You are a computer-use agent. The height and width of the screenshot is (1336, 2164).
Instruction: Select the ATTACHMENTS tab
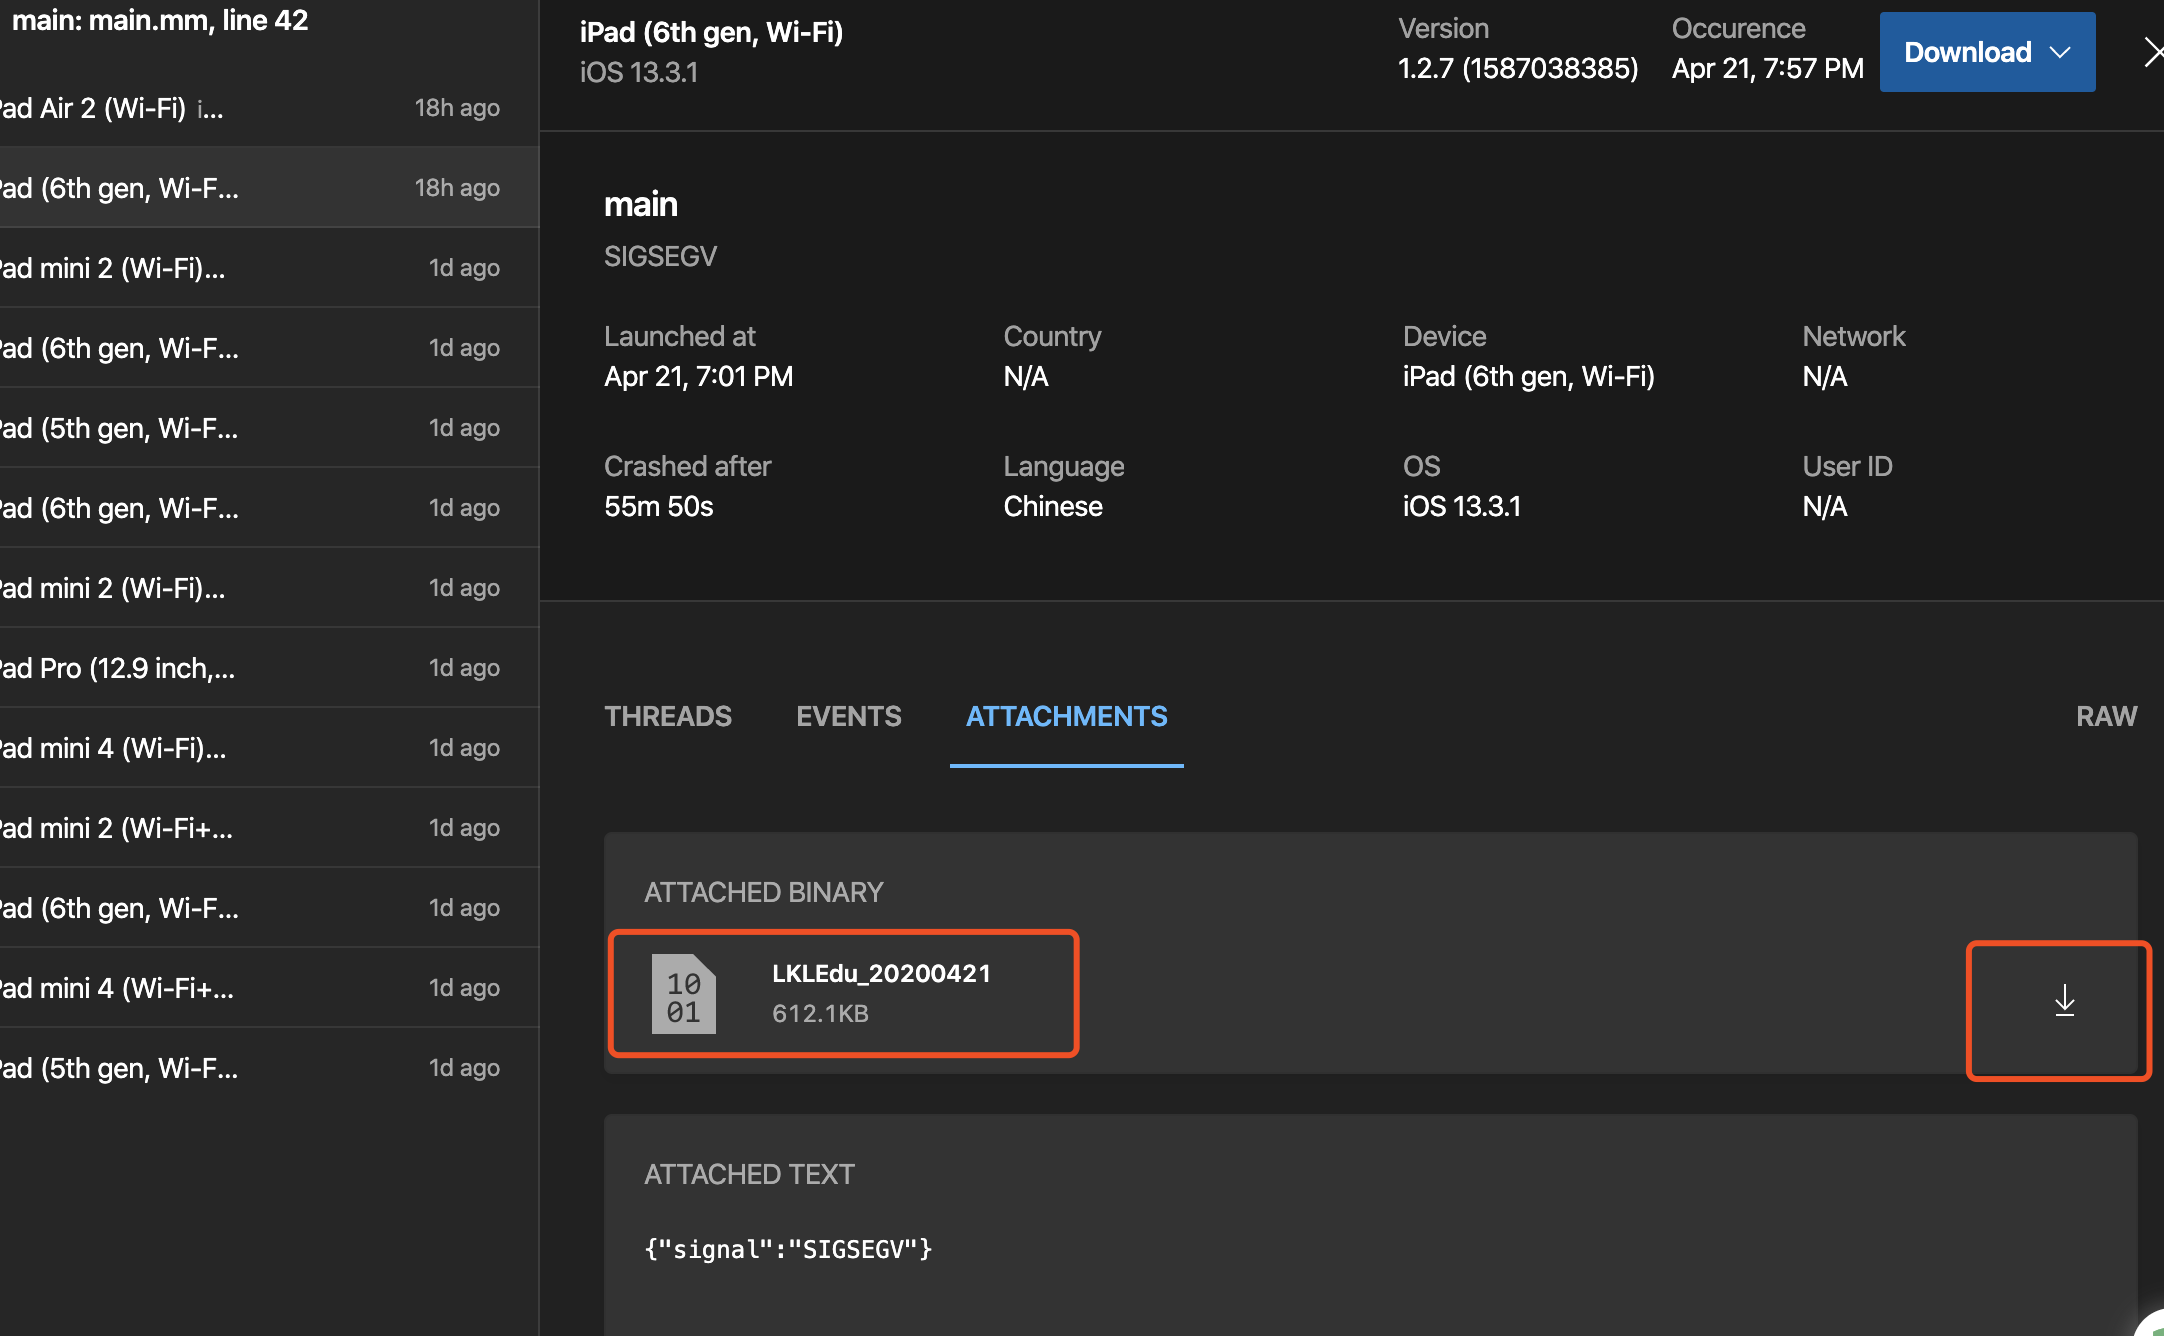point(1066,716)
